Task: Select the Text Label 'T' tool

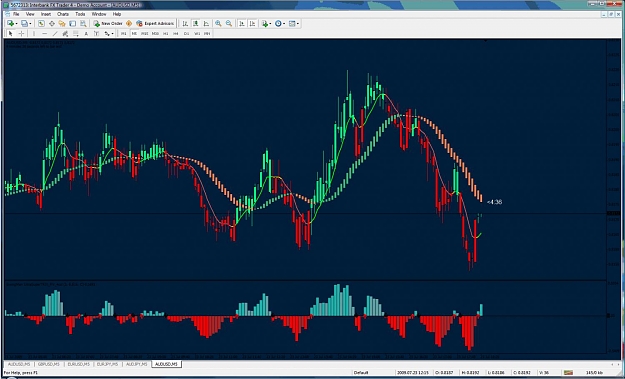Action: (96, 33)
